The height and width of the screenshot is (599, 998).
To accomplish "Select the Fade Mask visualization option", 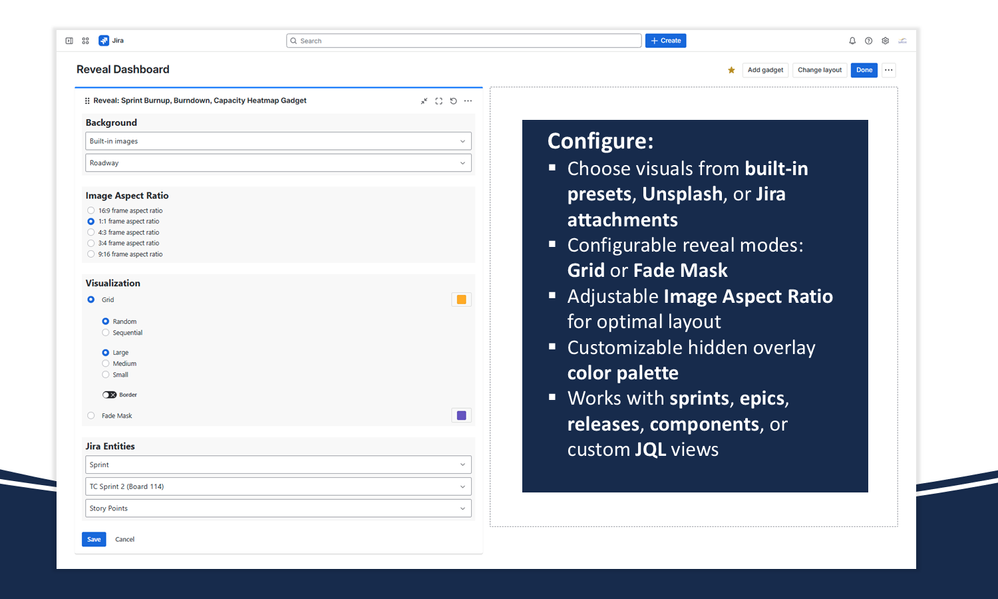I will pyautogui.click(x=91, y=416).
